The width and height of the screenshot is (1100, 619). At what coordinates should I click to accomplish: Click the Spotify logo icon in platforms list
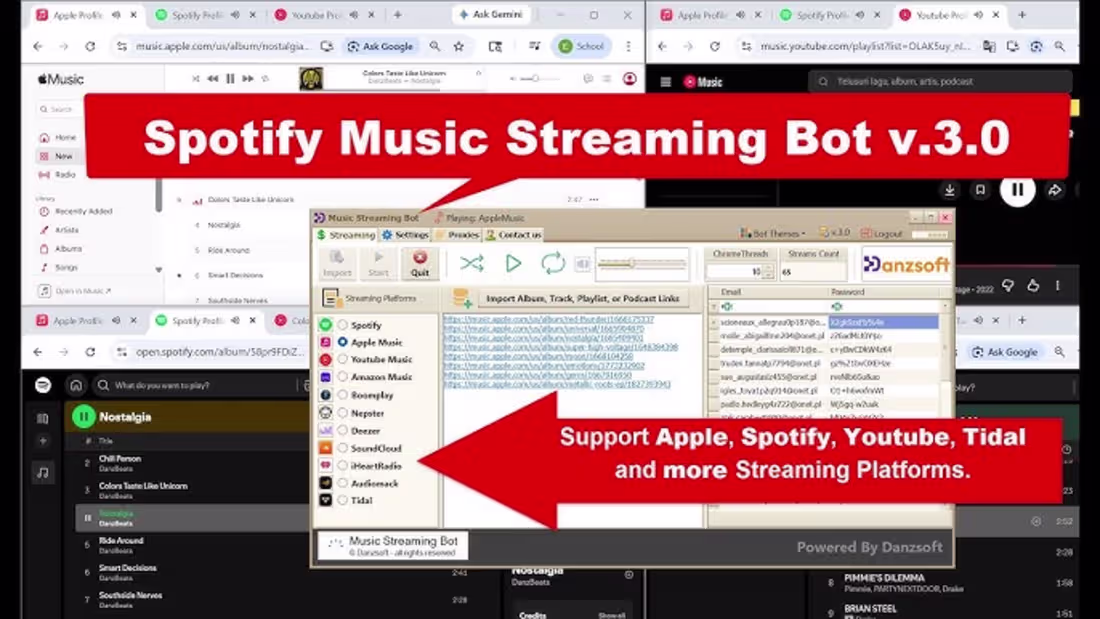tap(326, 325)
